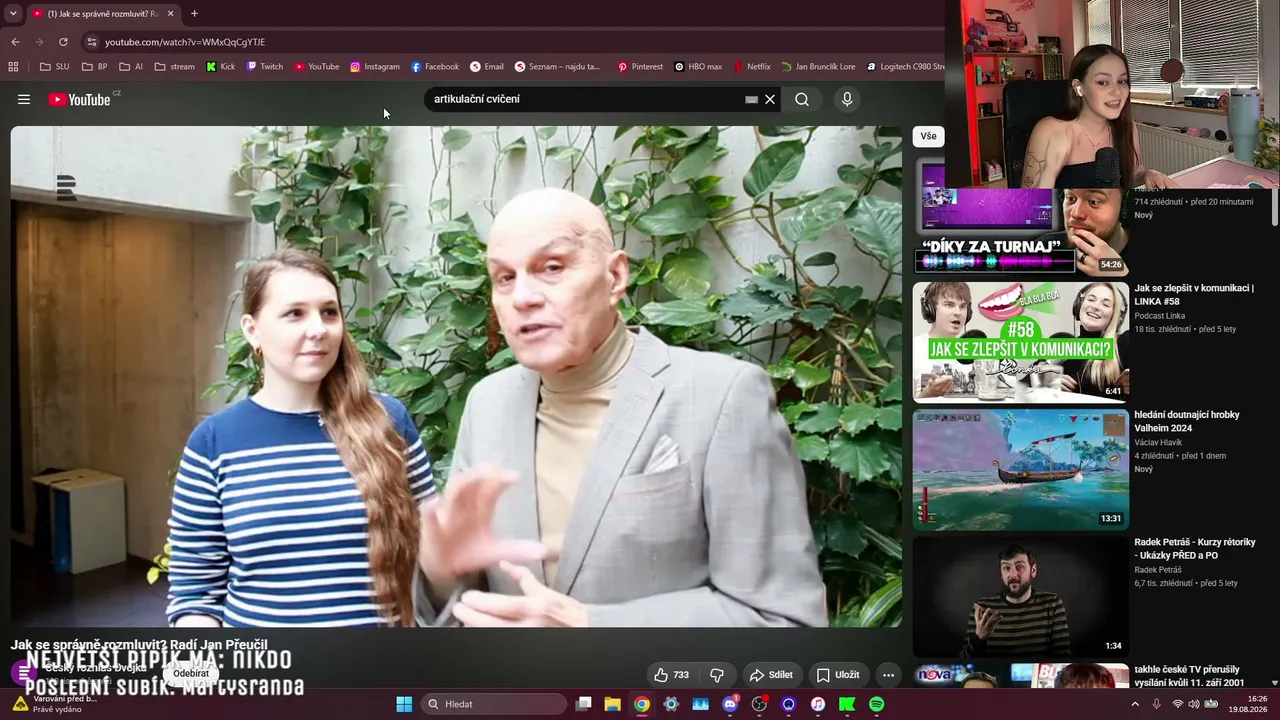Open the Netflix bookmark
The image size is (1280, 720).
coord(752,67)
